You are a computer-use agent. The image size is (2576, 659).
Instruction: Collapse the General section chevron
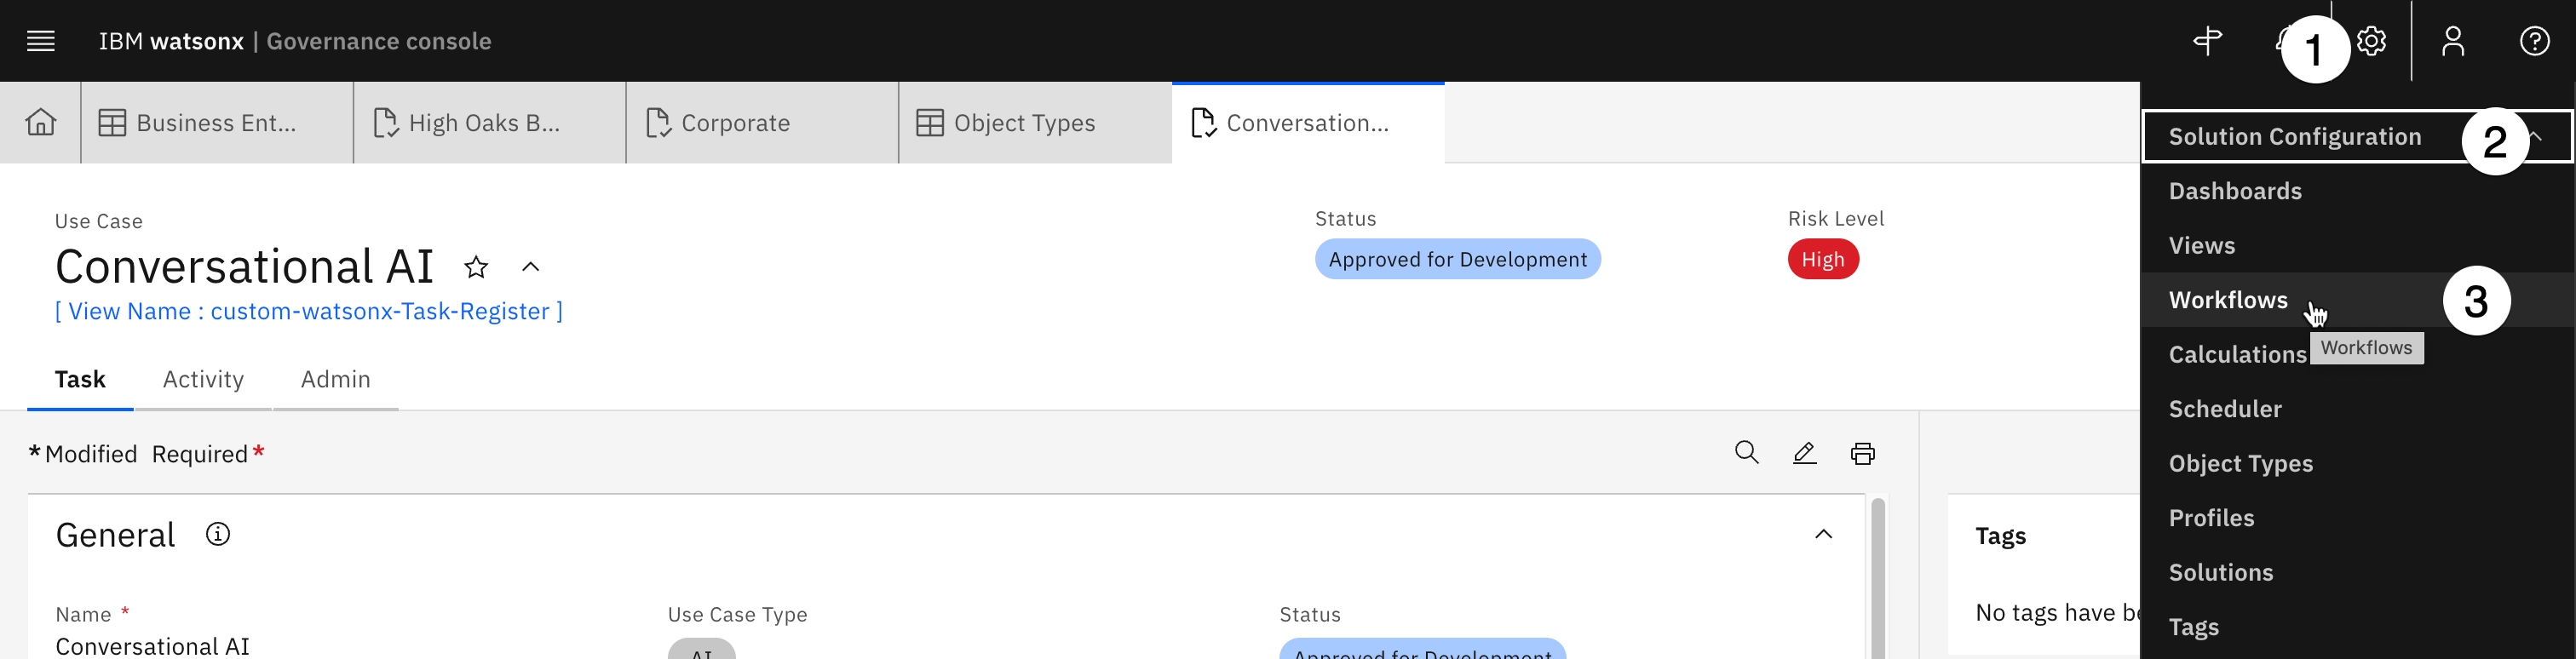click(1824, 534)
